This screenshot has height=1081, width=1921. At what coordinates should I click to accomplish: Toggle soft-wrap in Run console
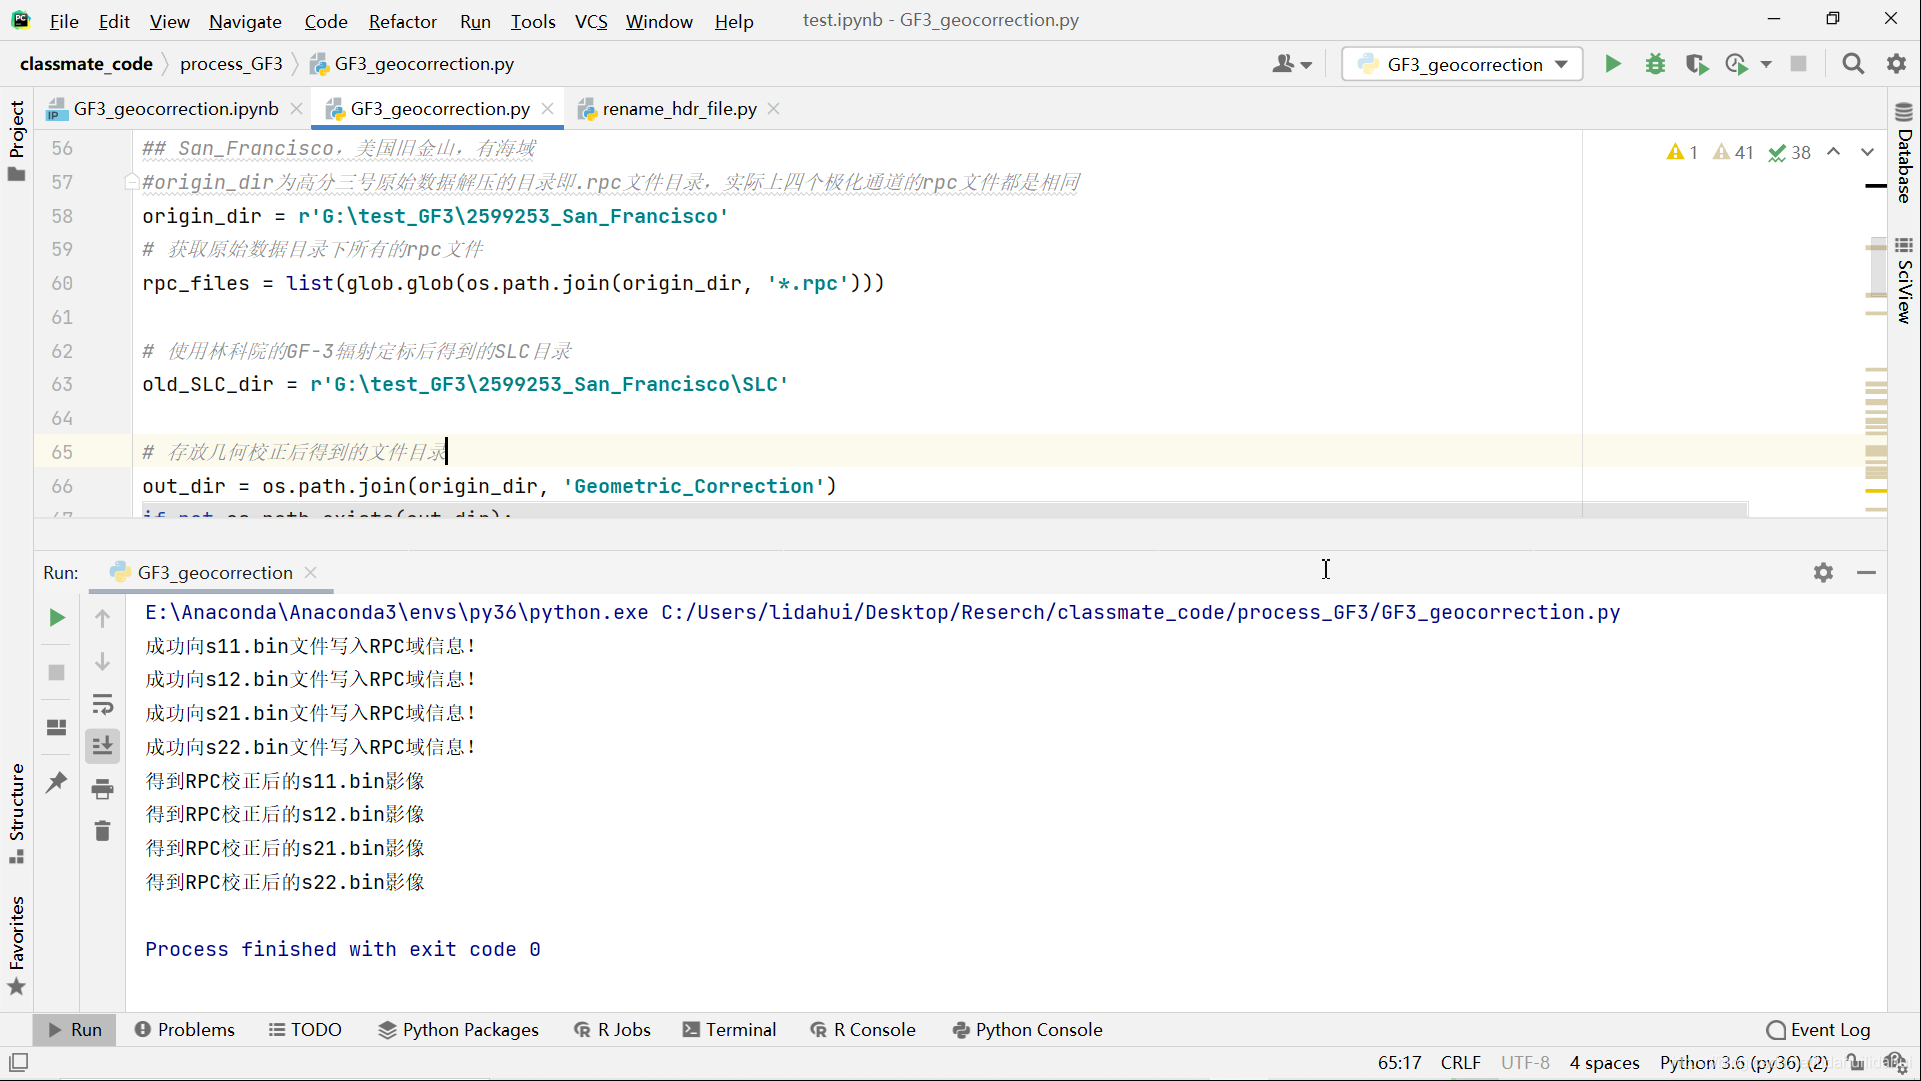pyautogui.click(x=102, y=704)
